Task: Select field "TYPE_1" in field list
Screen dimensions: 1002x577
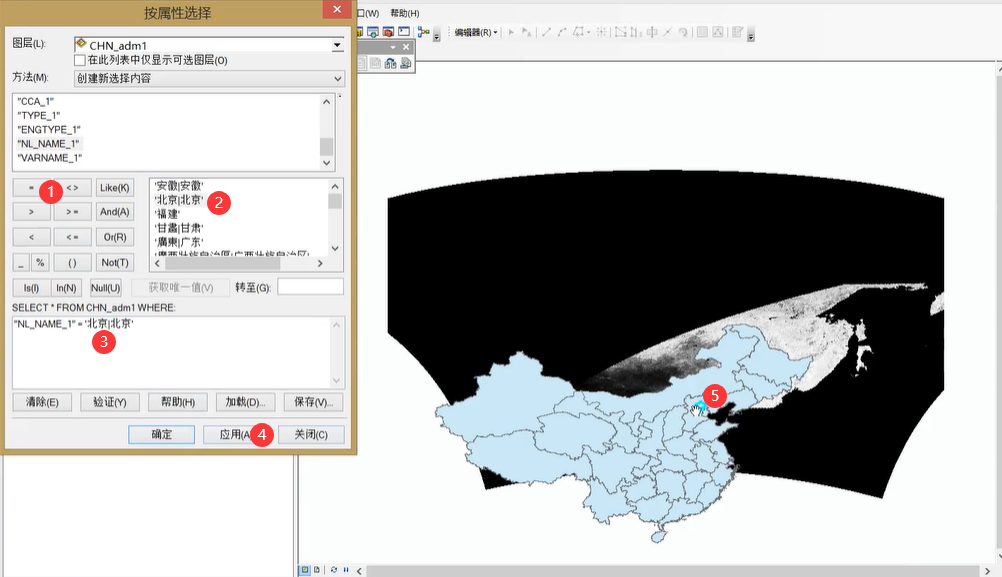Action: [38, 115]
